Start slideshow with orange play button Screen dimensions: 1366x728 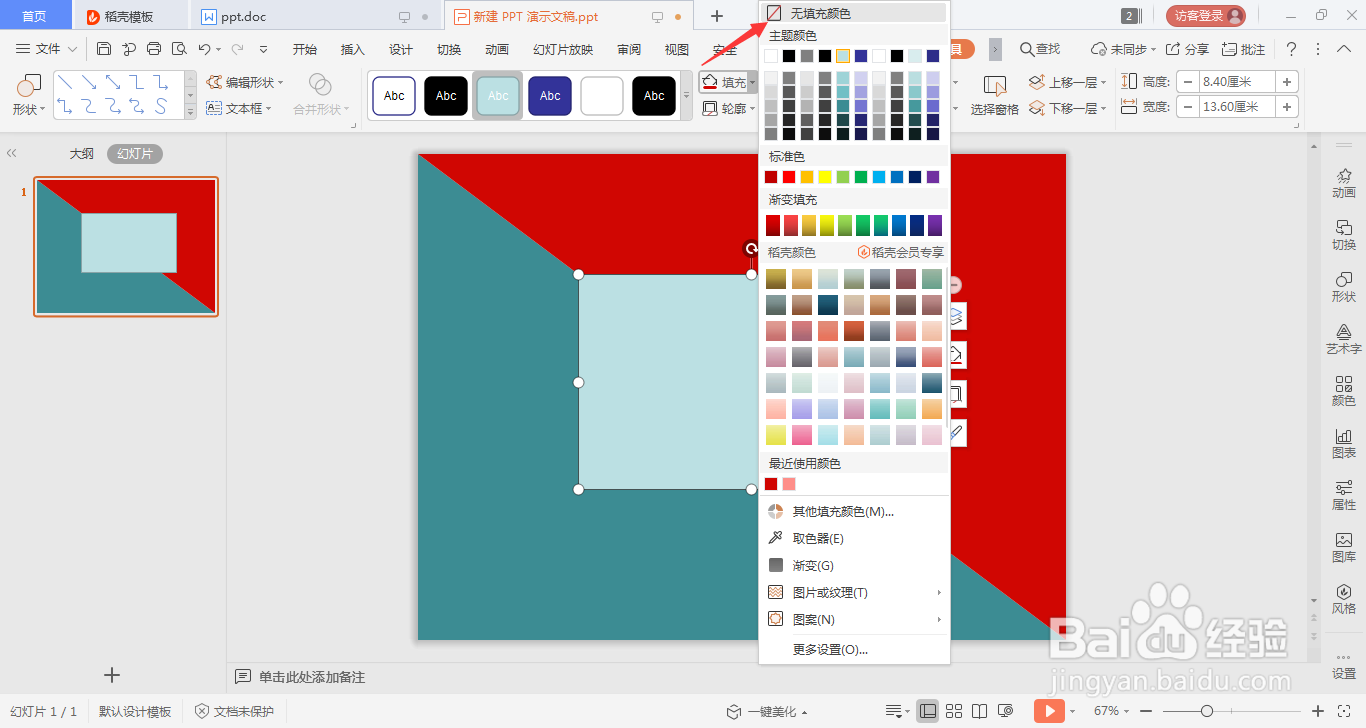[1048, 711]
